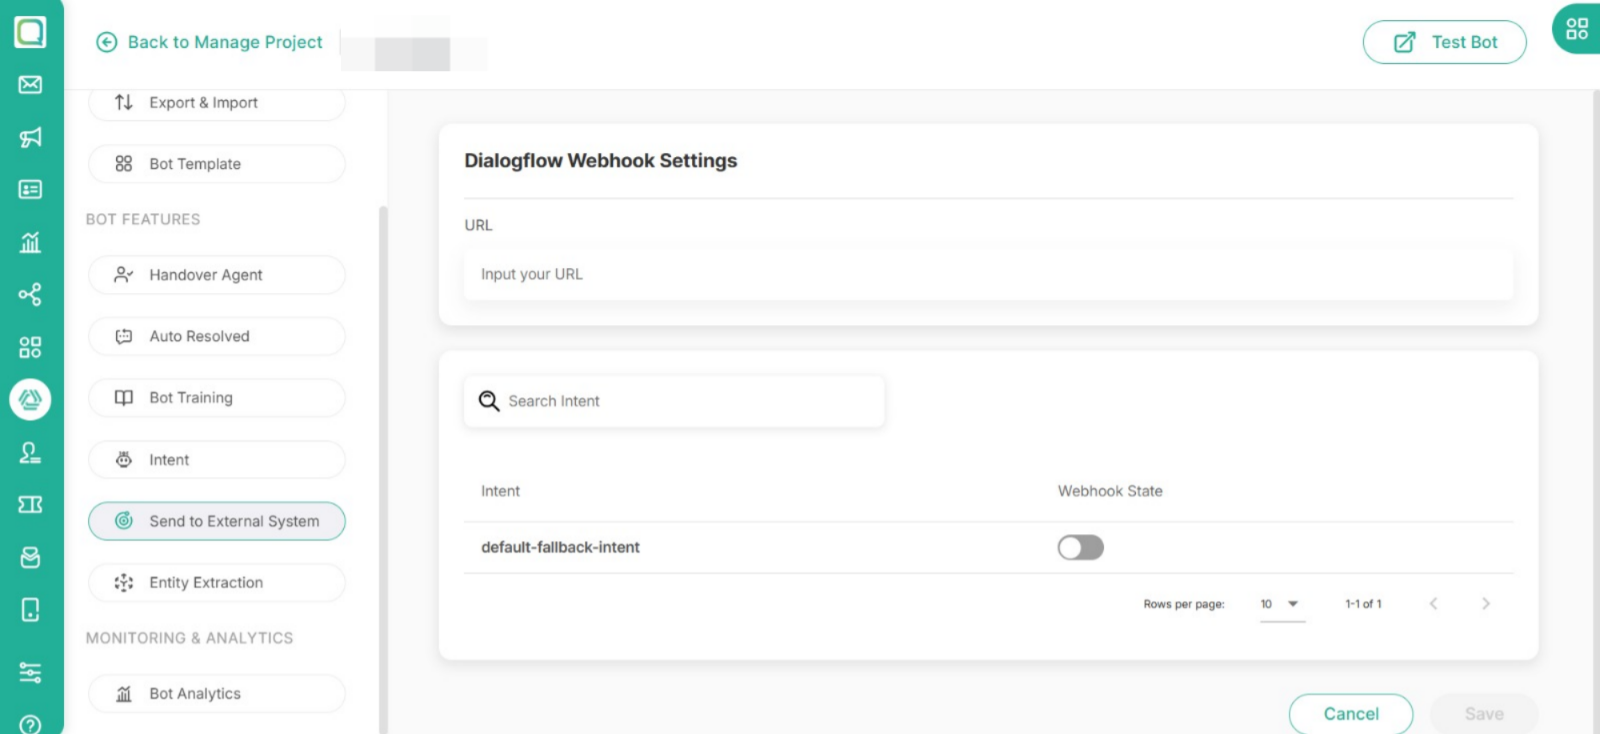The width and height of the screenshot is (1600, 734).
Task: Click the mobile phone sidebar icon
Action: (x=30, y=609)
